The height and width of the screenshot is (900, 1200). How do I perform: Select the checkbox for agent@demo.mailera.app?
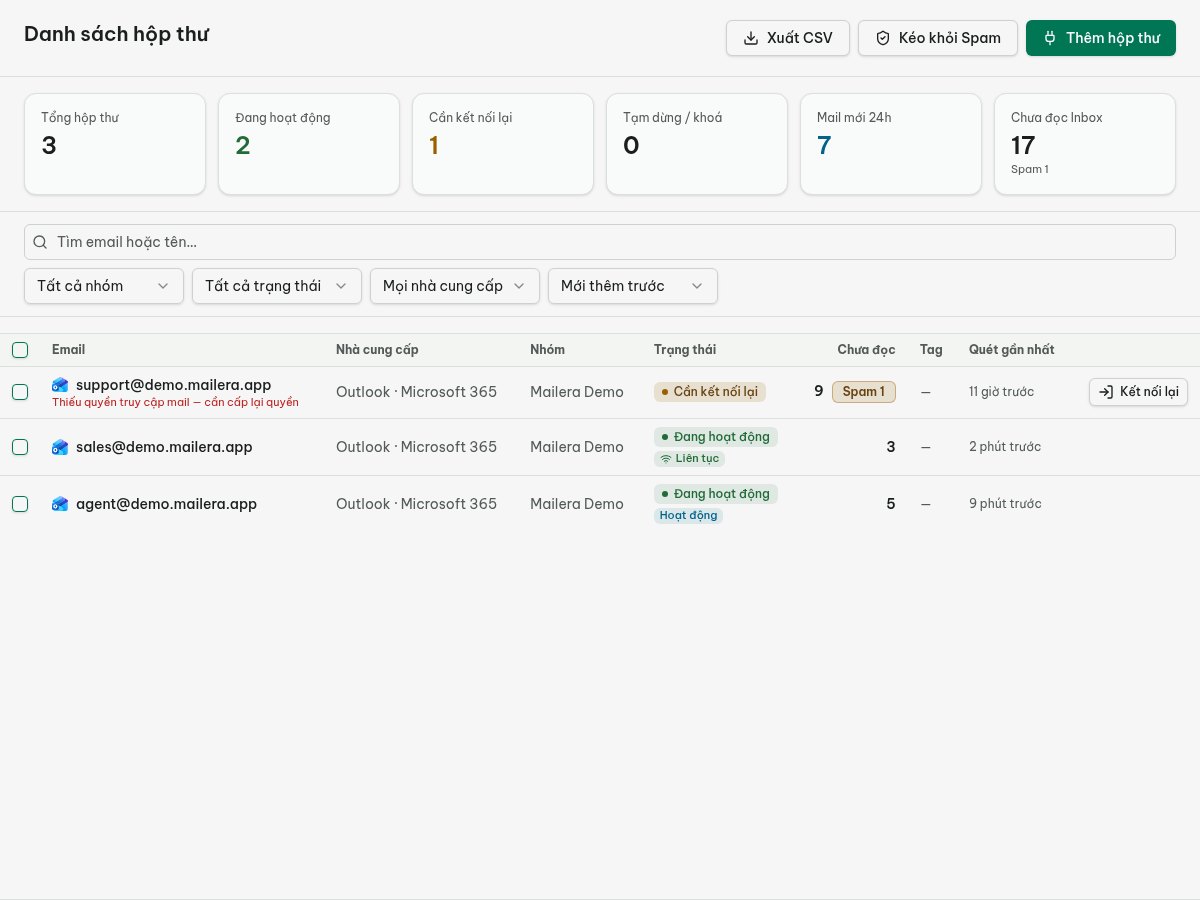(20, 504)
